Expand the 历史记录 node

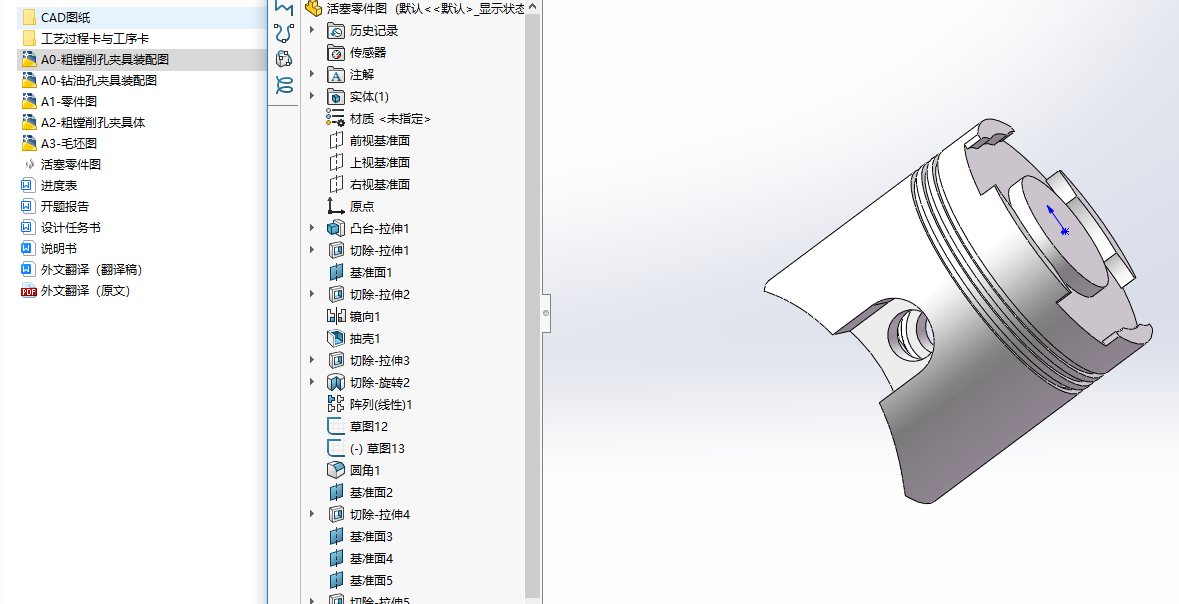coord(313,31)
